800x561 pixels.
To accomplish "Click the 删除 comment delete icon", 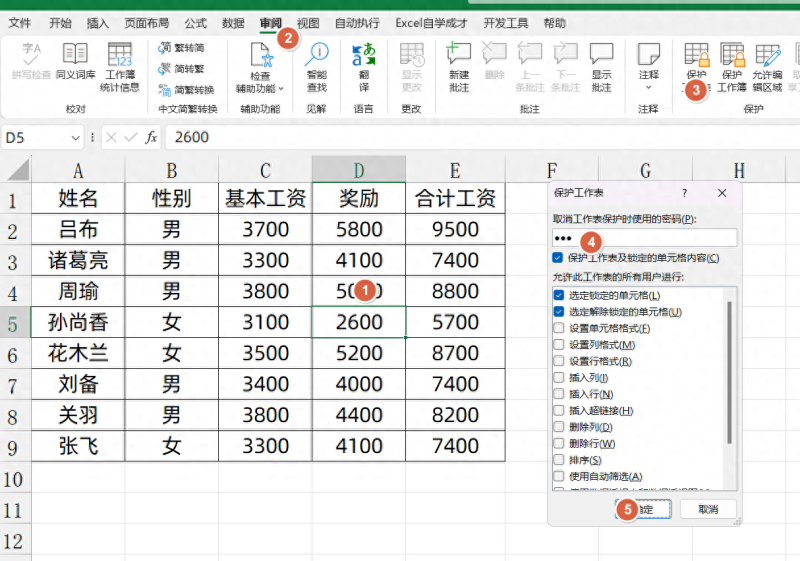I will click(494, 54).
